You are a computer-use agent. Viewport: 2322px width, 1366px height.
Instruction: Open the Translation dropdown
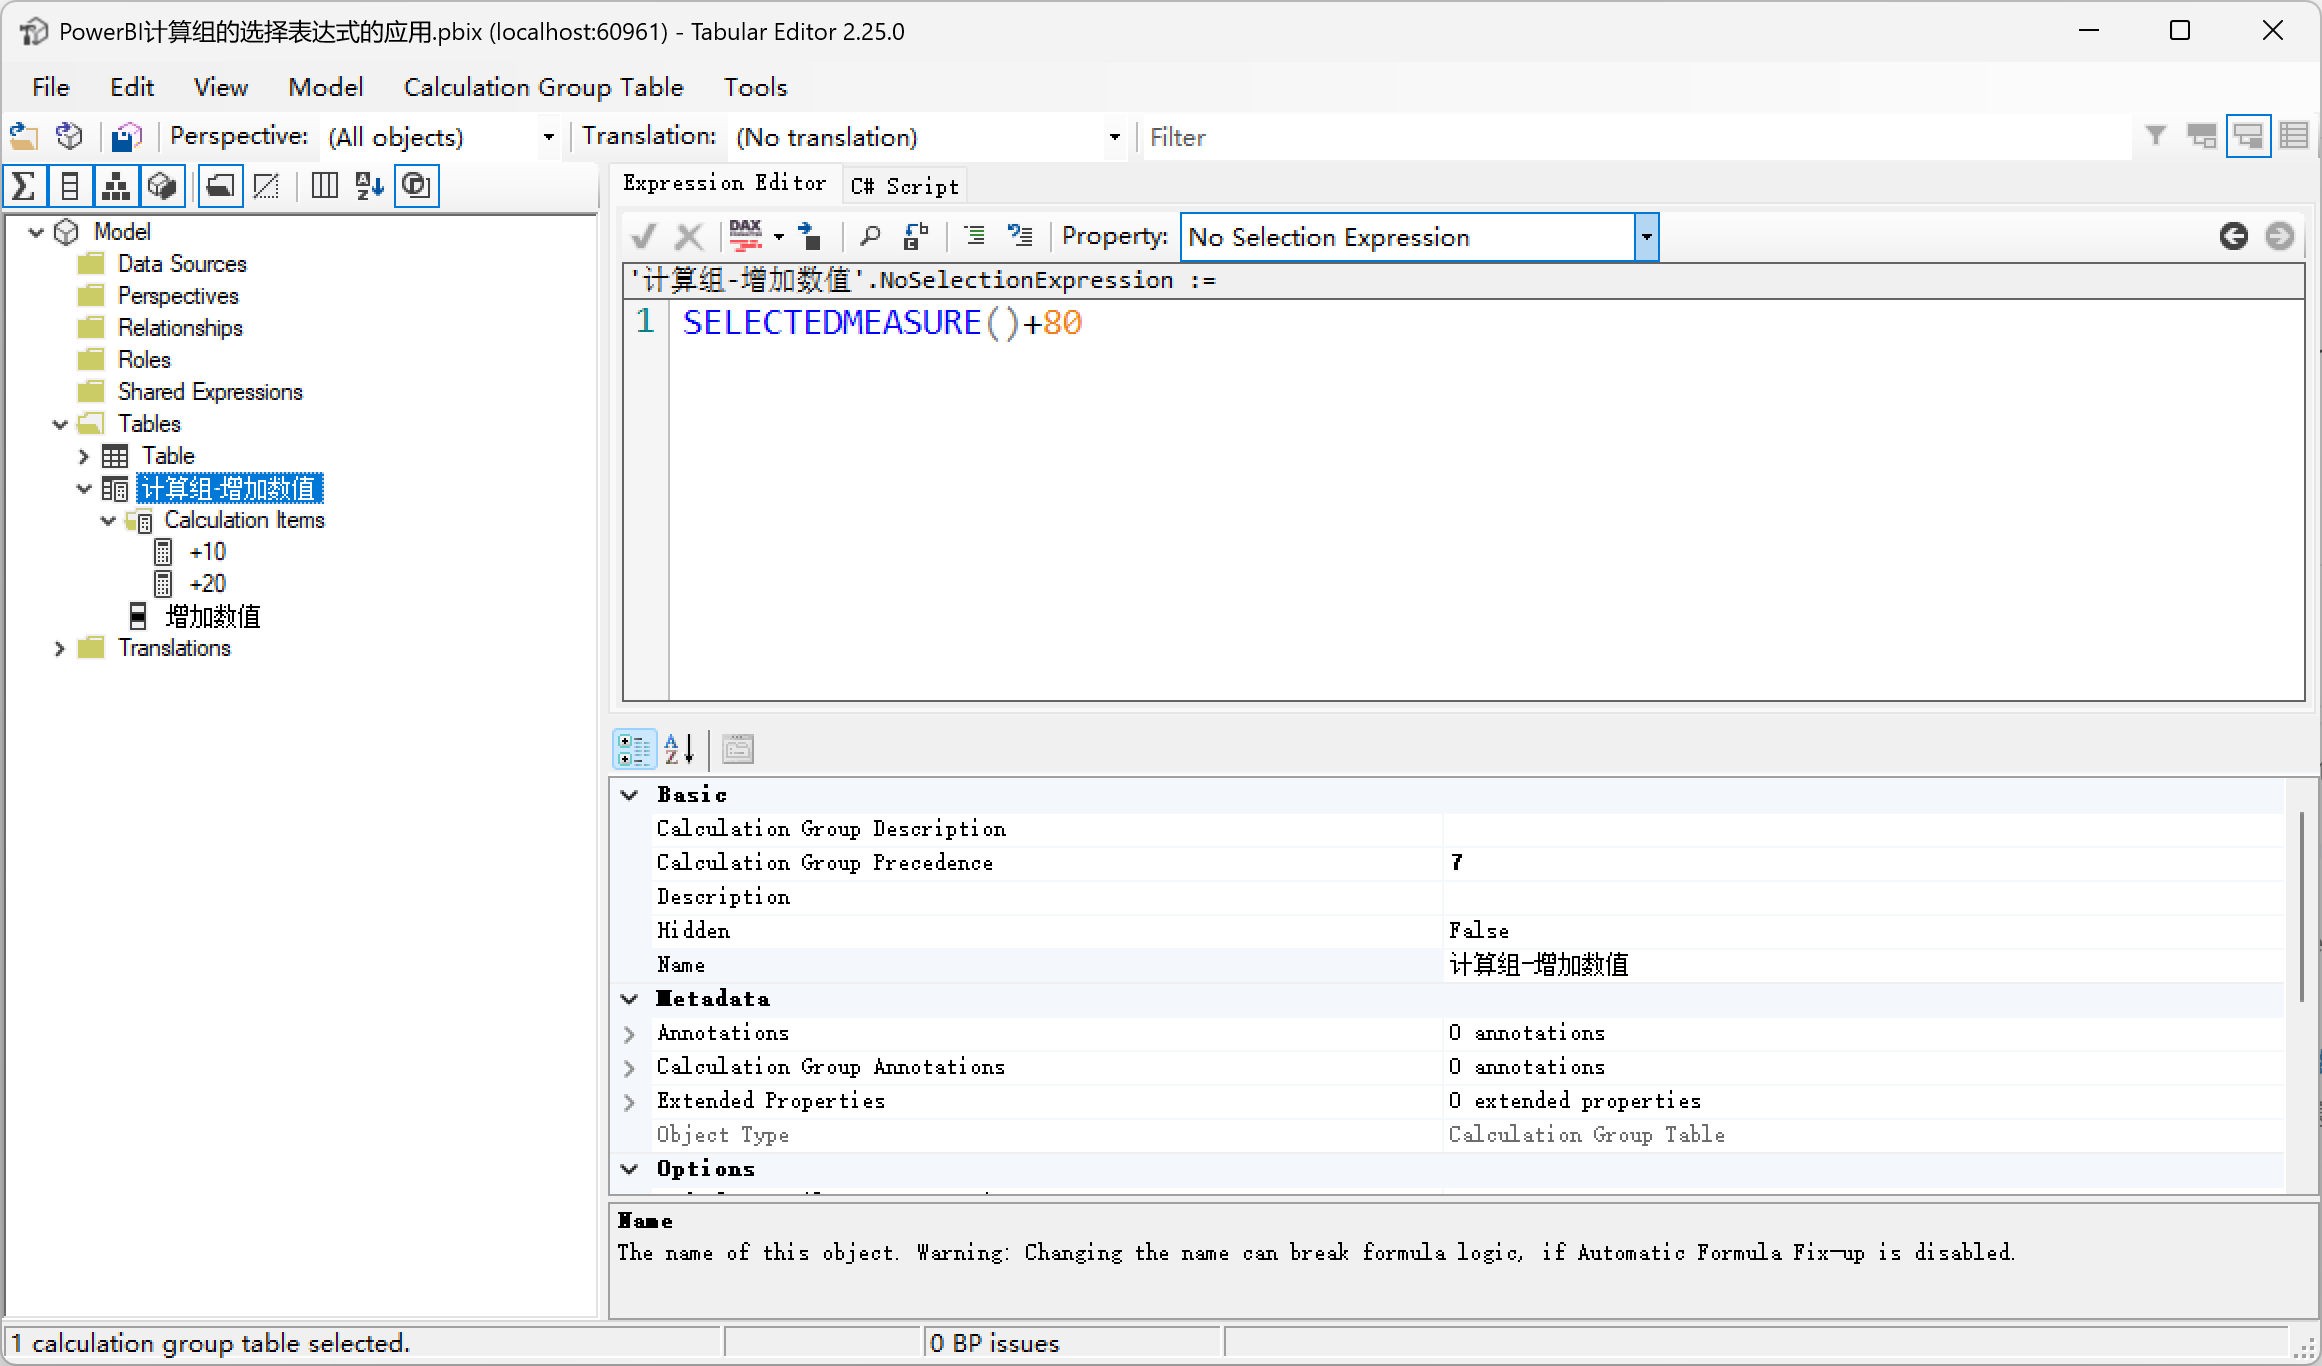point(1114,137)
